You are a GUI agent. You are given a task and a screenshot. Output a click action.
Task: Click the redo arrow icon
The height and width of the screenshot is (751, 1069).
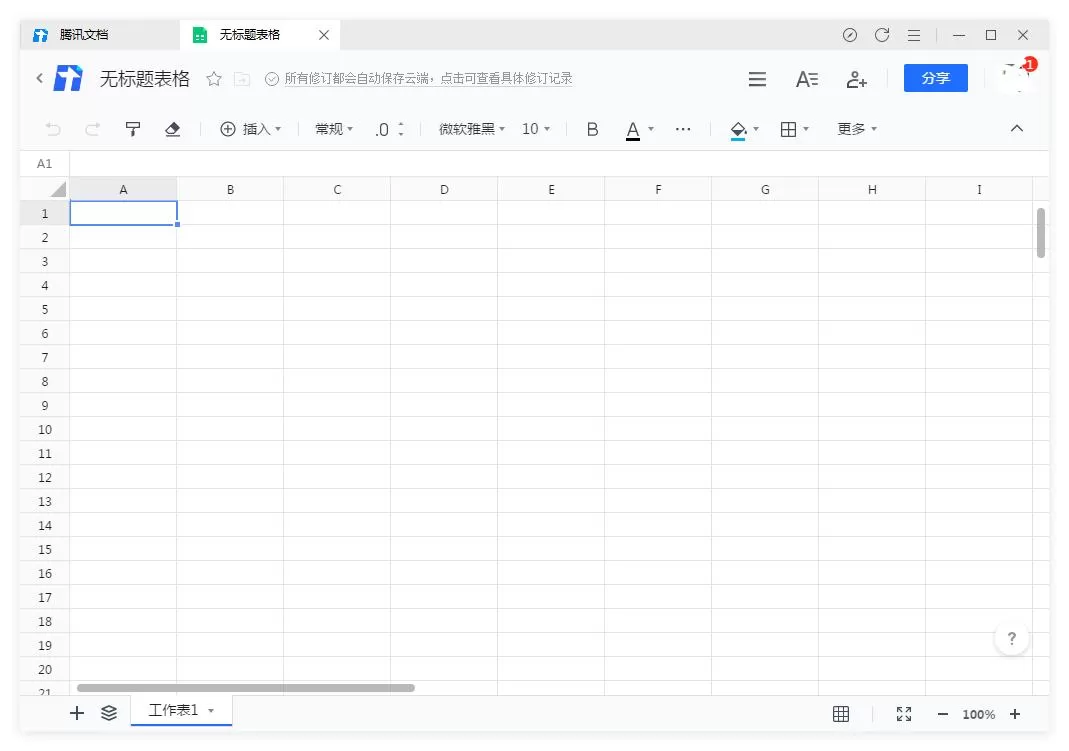(93, 129)
